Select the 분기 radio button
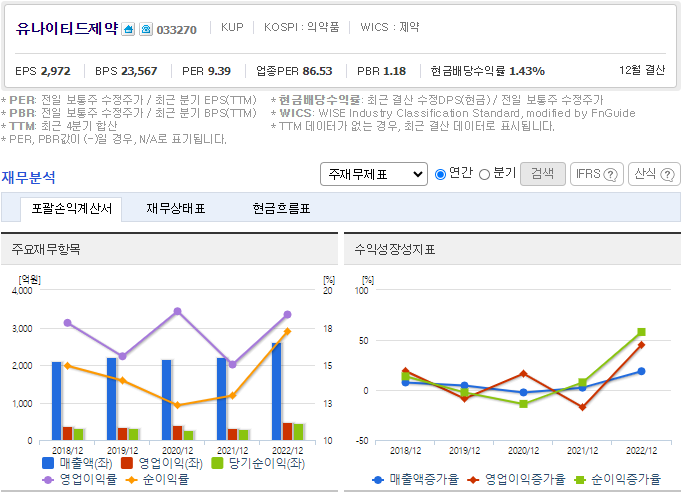Screen dimensions: 690x498 click(484, 174)
